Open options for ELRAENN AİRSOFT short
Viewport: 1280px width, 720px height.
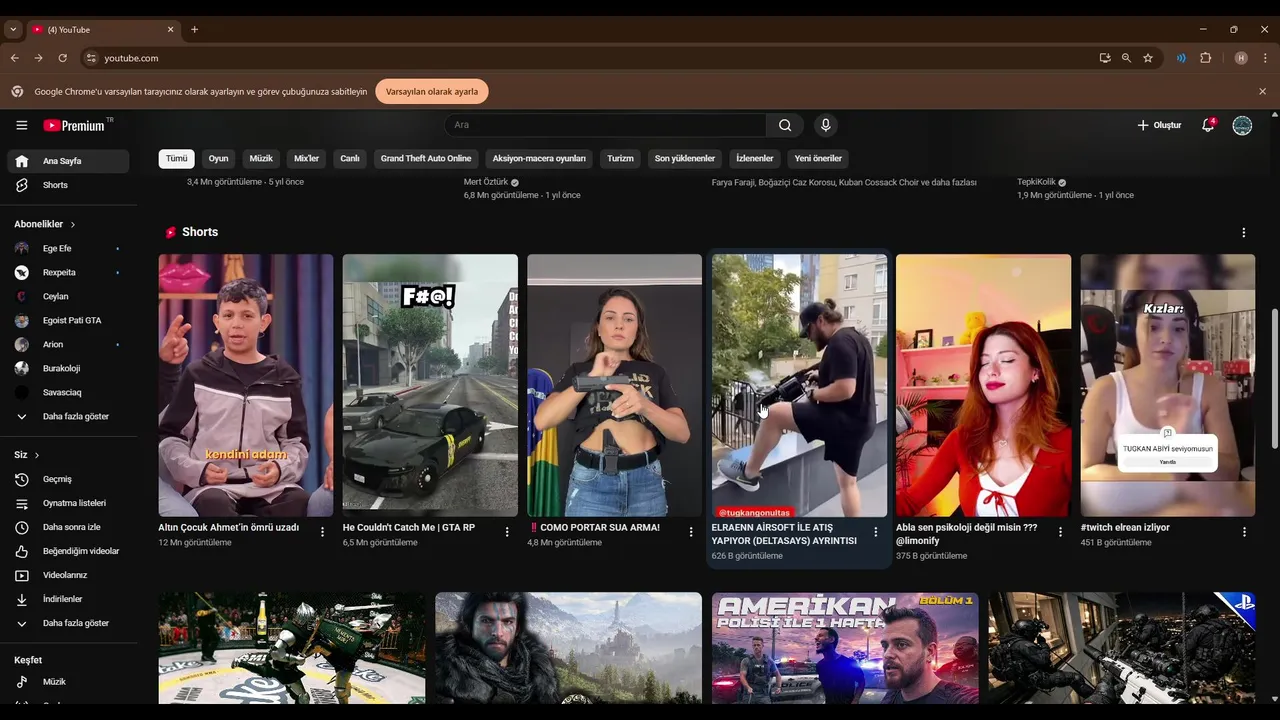tap(876, 532)
